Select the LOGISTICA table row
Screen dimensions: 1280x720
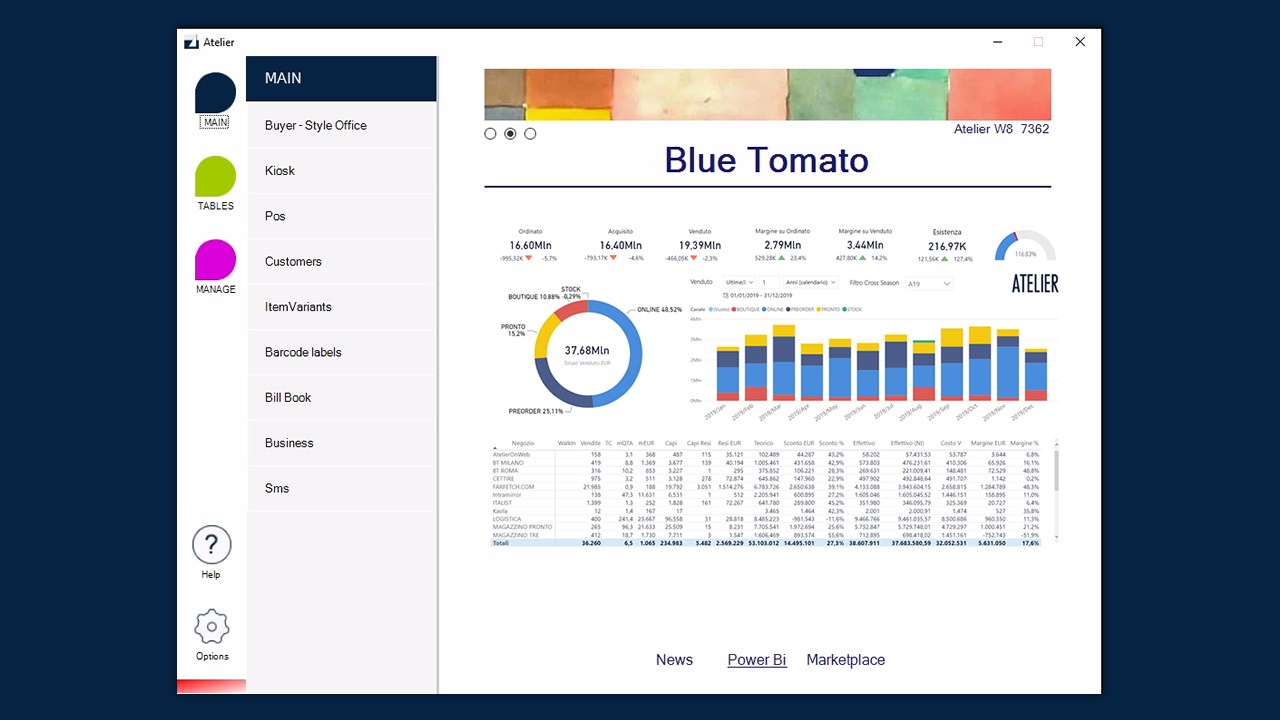coord(766,519)
